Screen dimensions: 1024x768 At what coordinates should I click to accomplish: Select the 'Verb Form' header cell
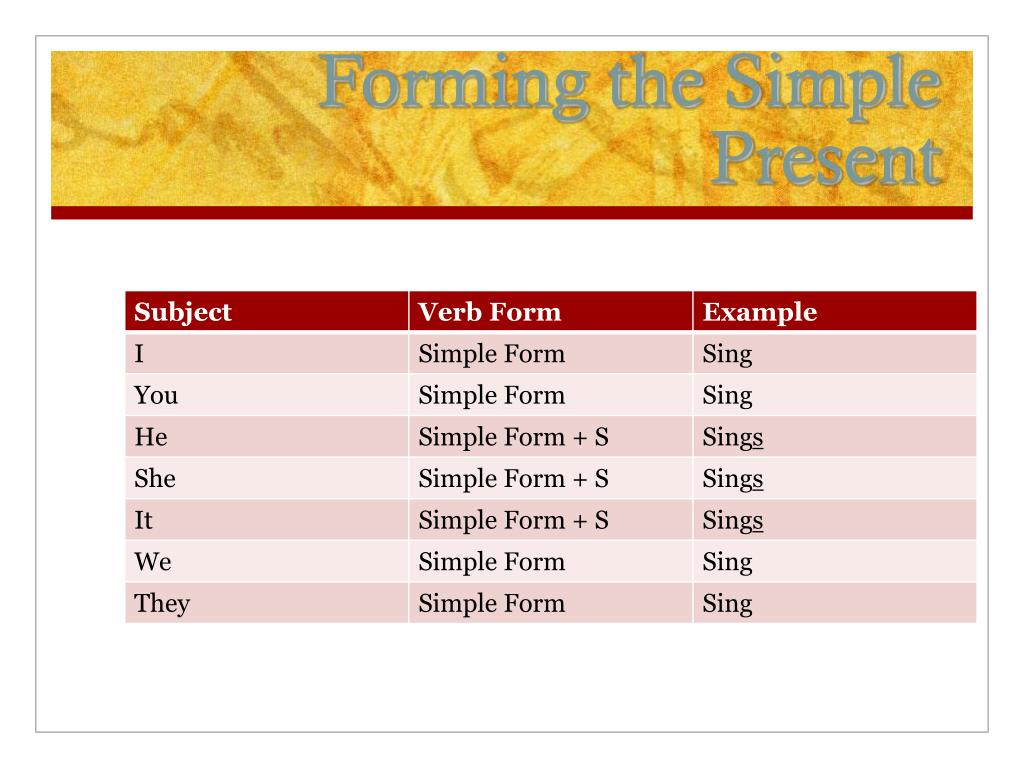(x=551, y=311)
